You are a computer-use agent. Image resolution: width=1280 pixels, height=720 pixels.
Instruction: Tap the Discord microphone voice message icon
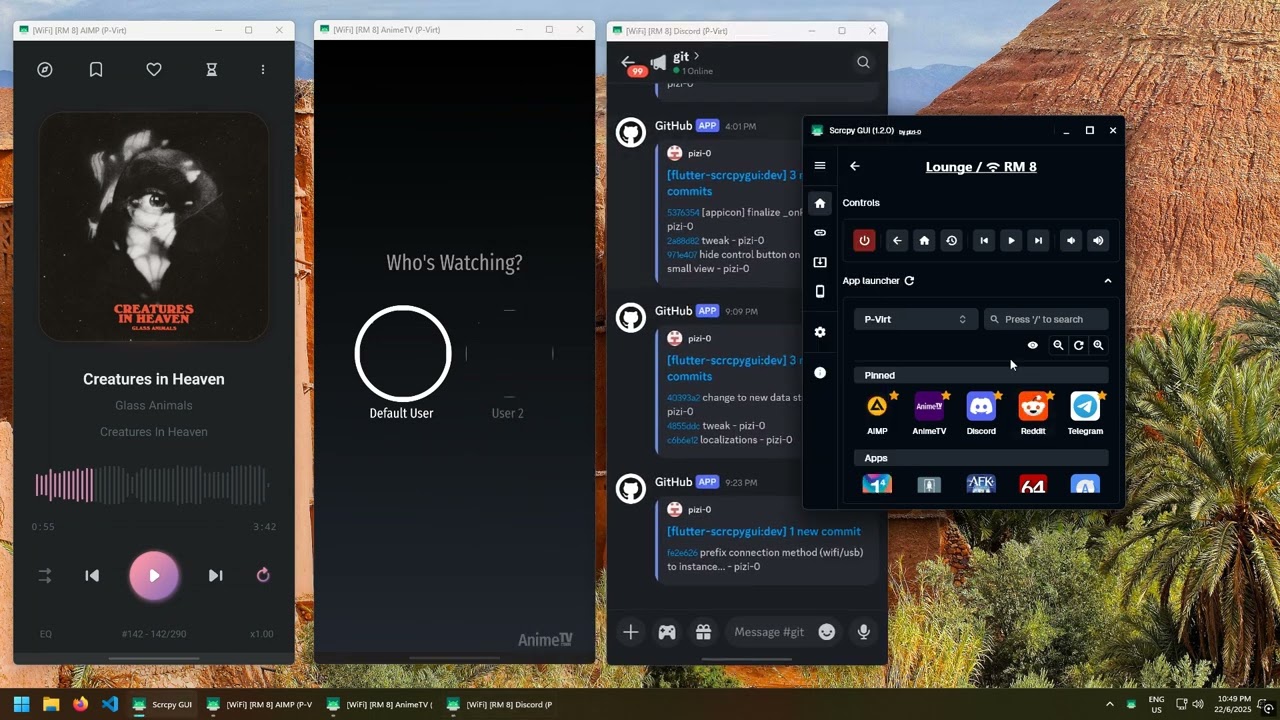(x=863, y=632)
